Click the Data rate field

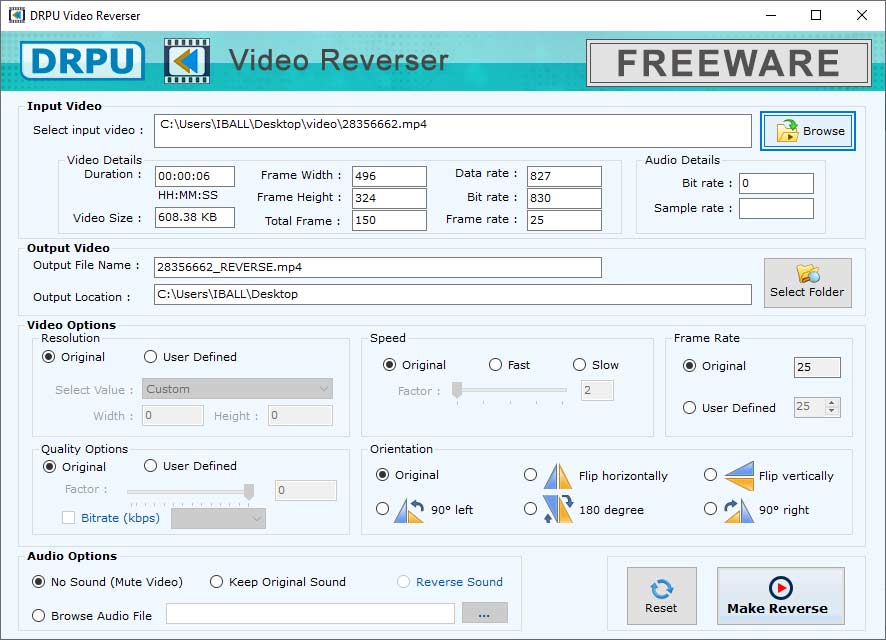click(x=564, y=176)
